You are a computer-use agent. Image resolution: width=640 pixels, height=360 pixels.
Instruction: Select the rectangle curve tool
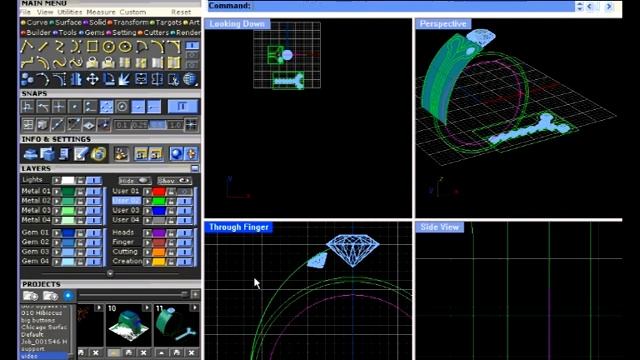[x=92, y=47]
